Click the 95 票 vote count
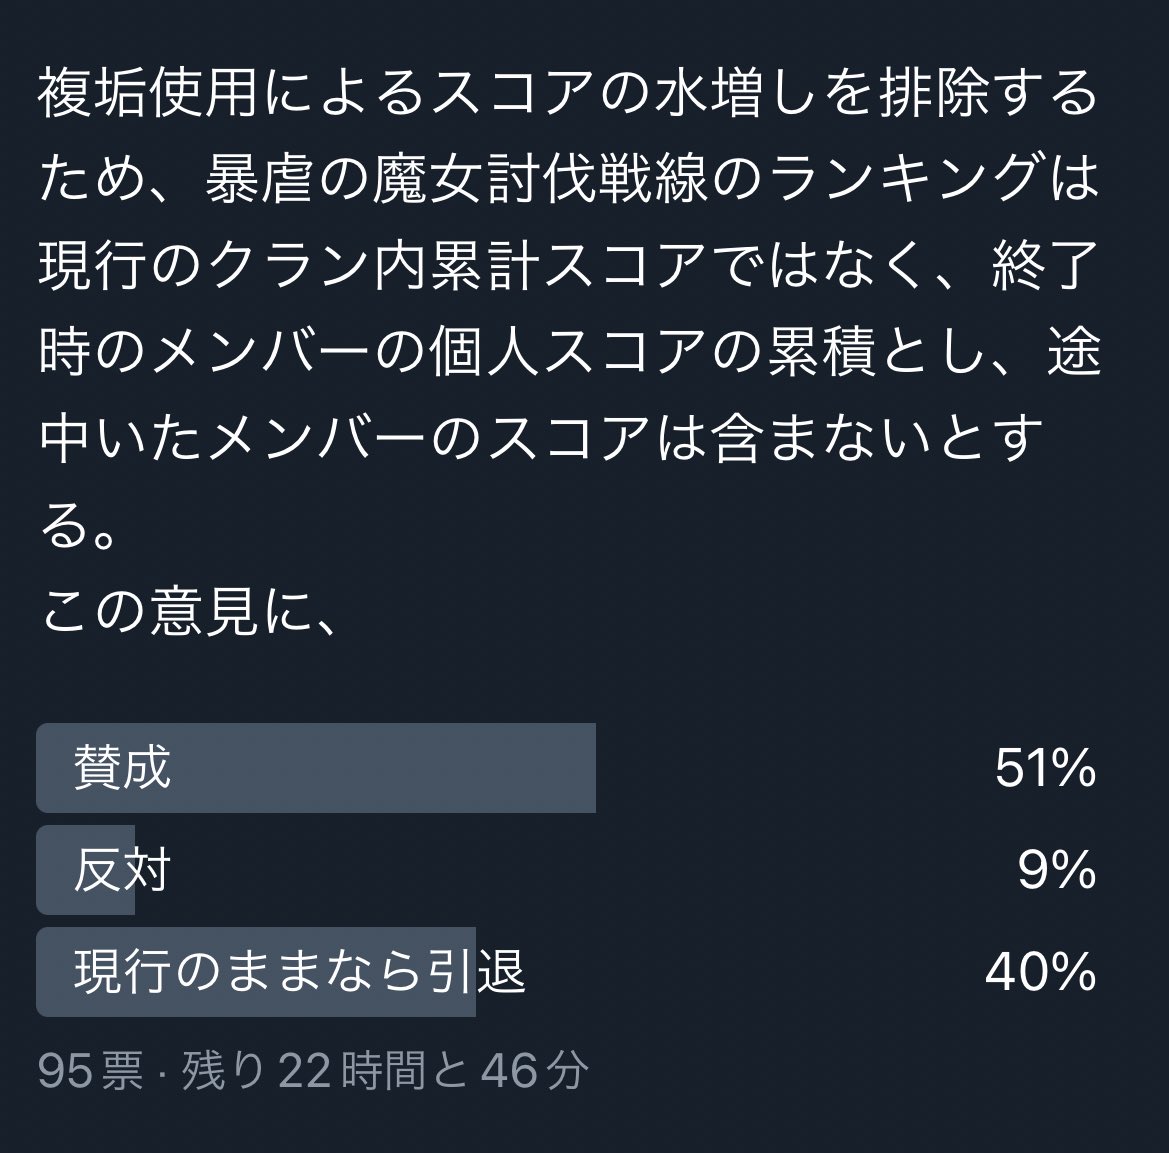The height and width of the screenshot is (1153, 1169). 90,1071
